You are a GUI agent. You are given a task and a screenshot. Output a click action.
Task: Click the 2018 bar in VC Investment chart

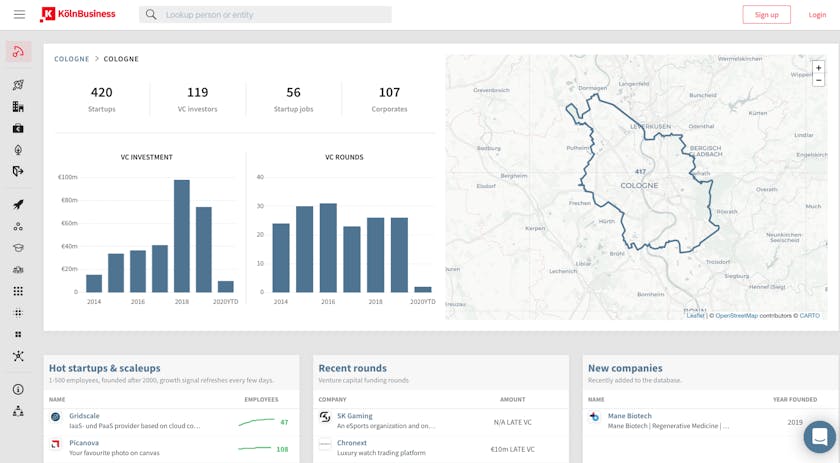coord(182,236)
